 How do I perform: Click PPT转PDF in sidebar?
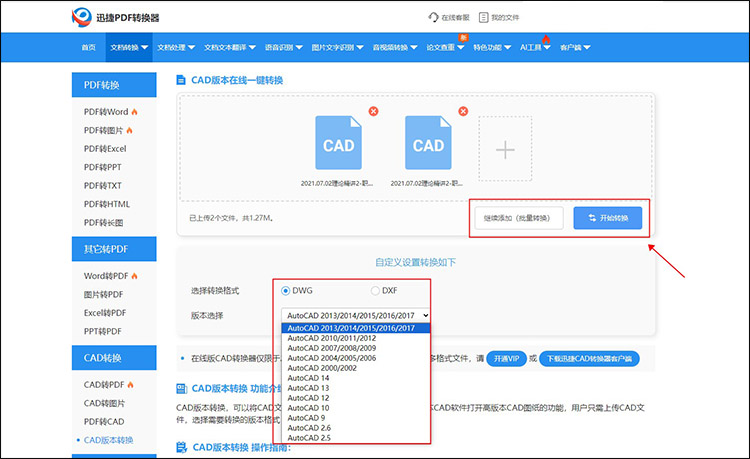[x=102, y=331]
